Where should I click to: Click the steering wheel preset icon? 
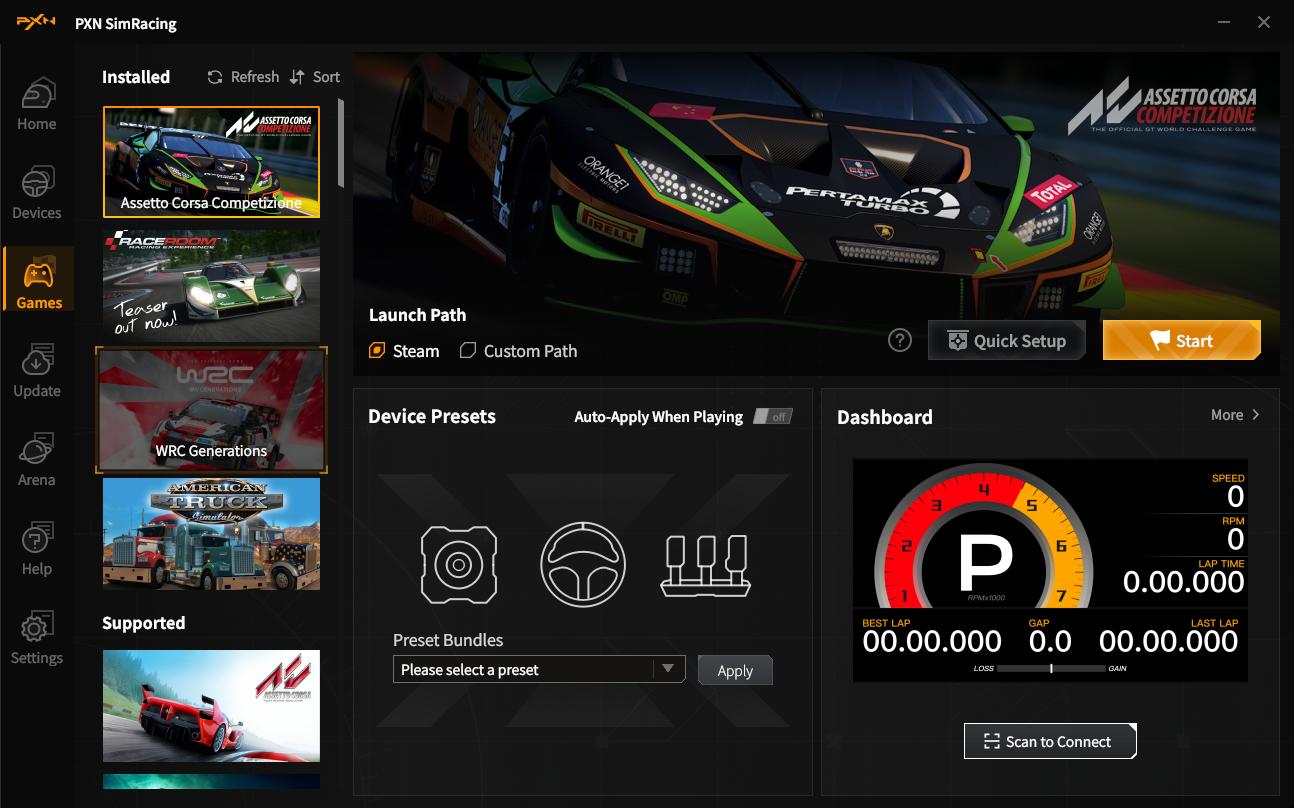[x=583, y=565]
